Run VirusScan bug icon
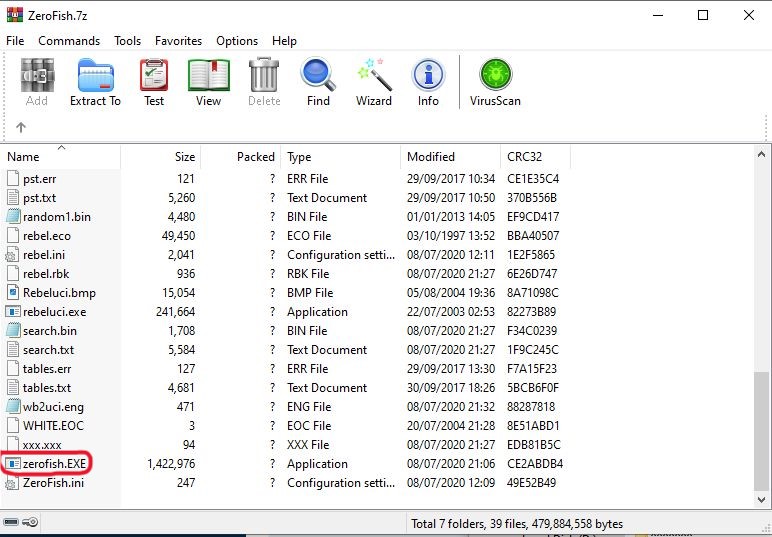 point(495,75)
